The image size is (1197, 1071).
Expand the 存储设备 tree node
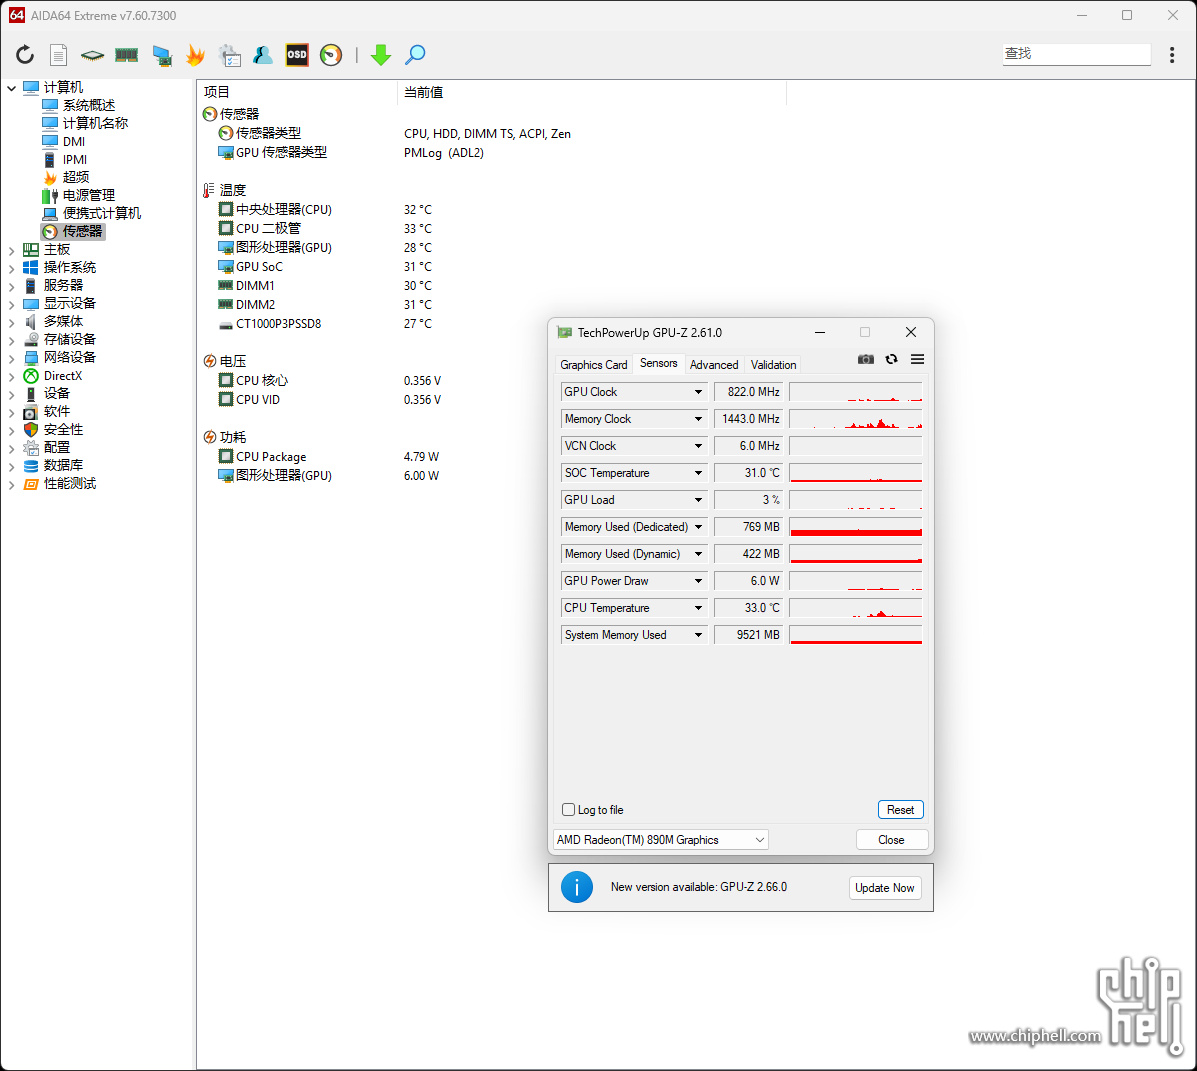click(x=11, y=340)
